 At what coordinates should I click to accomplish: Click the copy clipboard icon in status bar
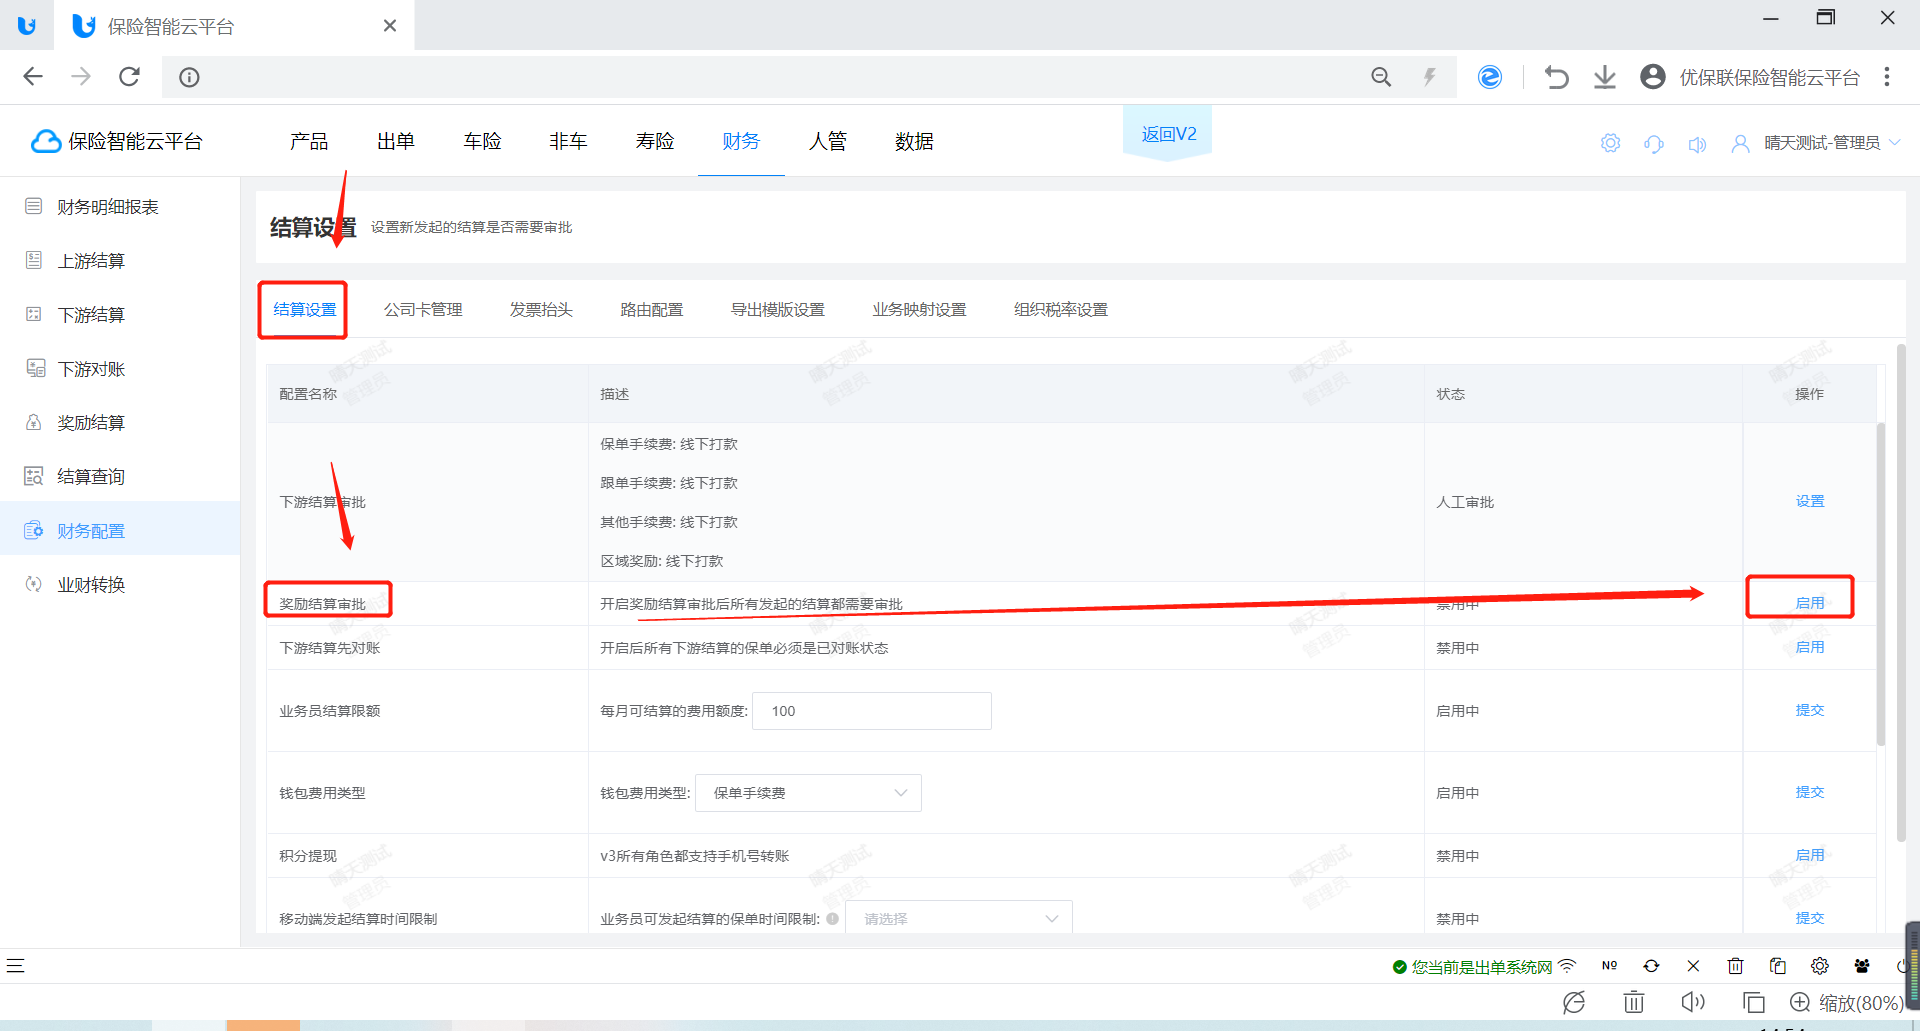click(x=1777, y=966)
